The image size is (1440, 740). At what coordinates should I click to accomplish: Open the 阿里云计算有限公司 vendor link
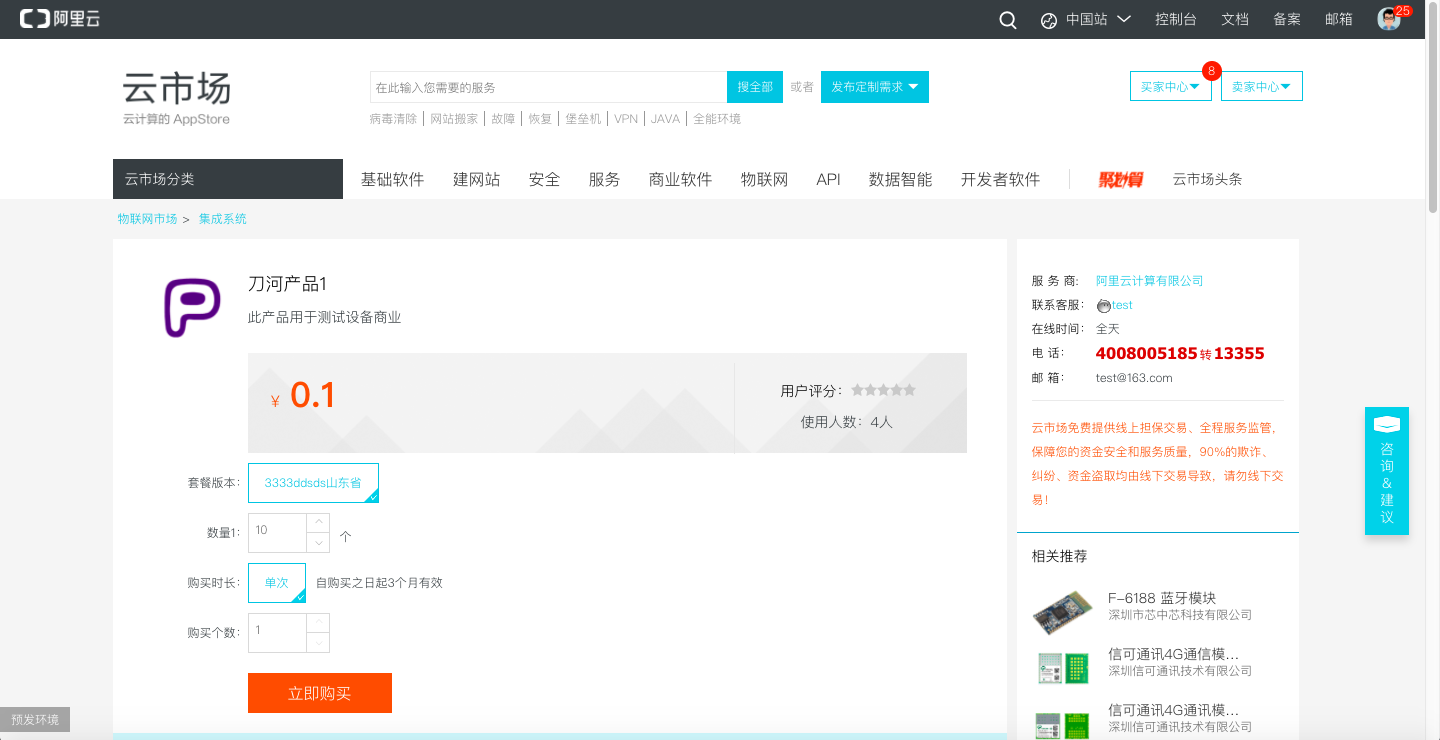pos(1150,281)
